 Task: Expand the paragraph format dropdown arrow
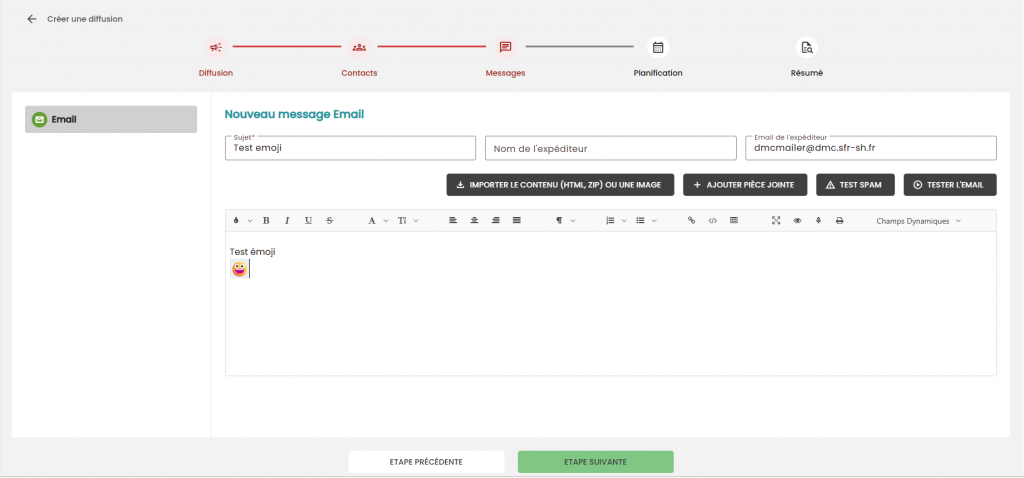(573, 221)
